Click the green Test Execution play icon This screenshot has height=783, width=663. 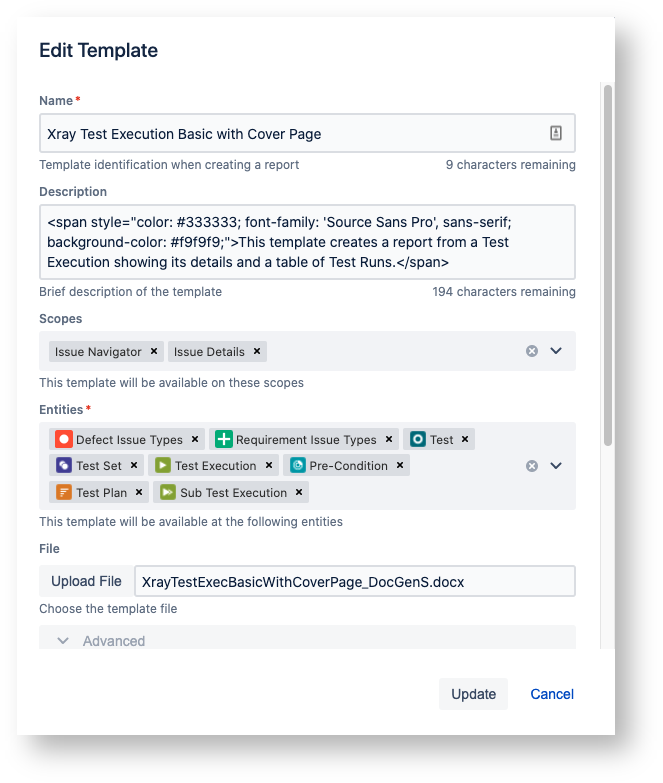pyautogui.click(x=162, y=465)
